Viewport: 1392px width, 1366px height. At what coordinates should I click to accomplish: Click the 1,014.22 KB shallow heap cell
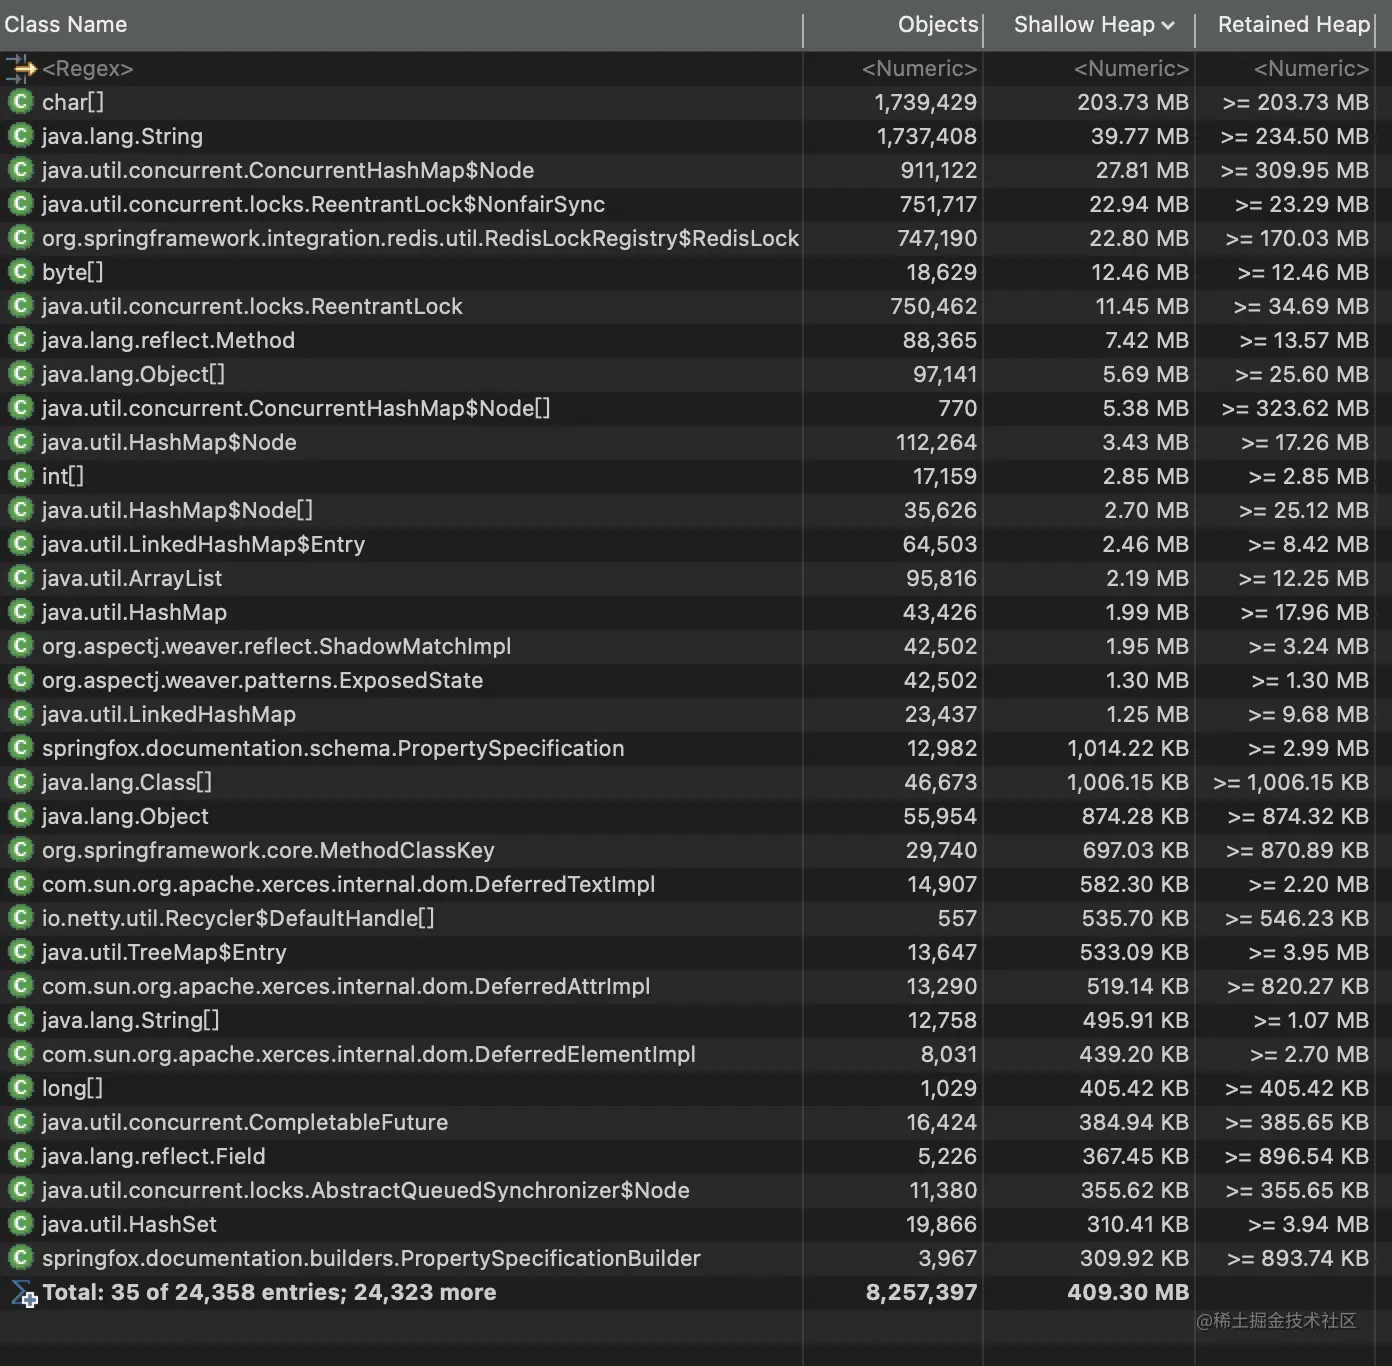(x=1128, y=748)
